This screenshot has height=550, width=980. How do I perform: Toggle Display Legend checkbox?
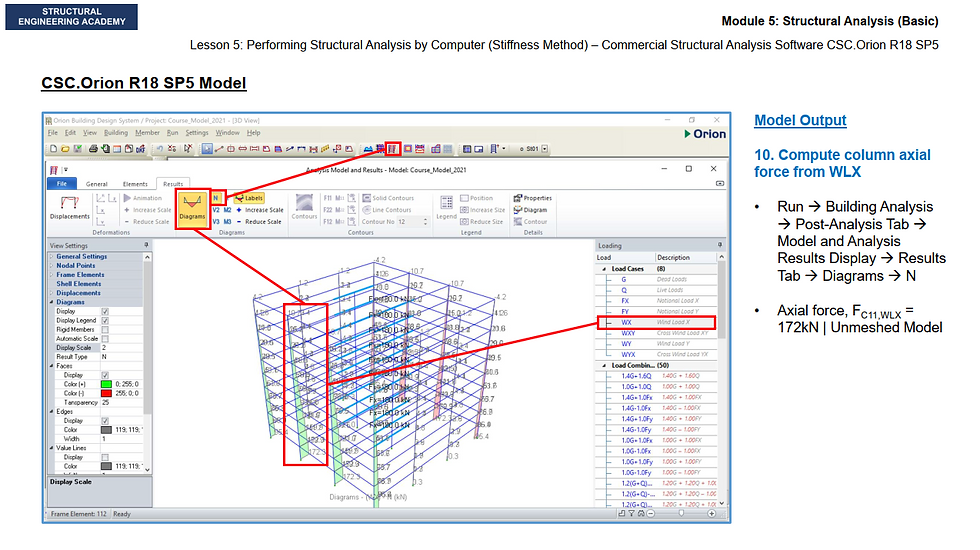(x=105, y=321)
